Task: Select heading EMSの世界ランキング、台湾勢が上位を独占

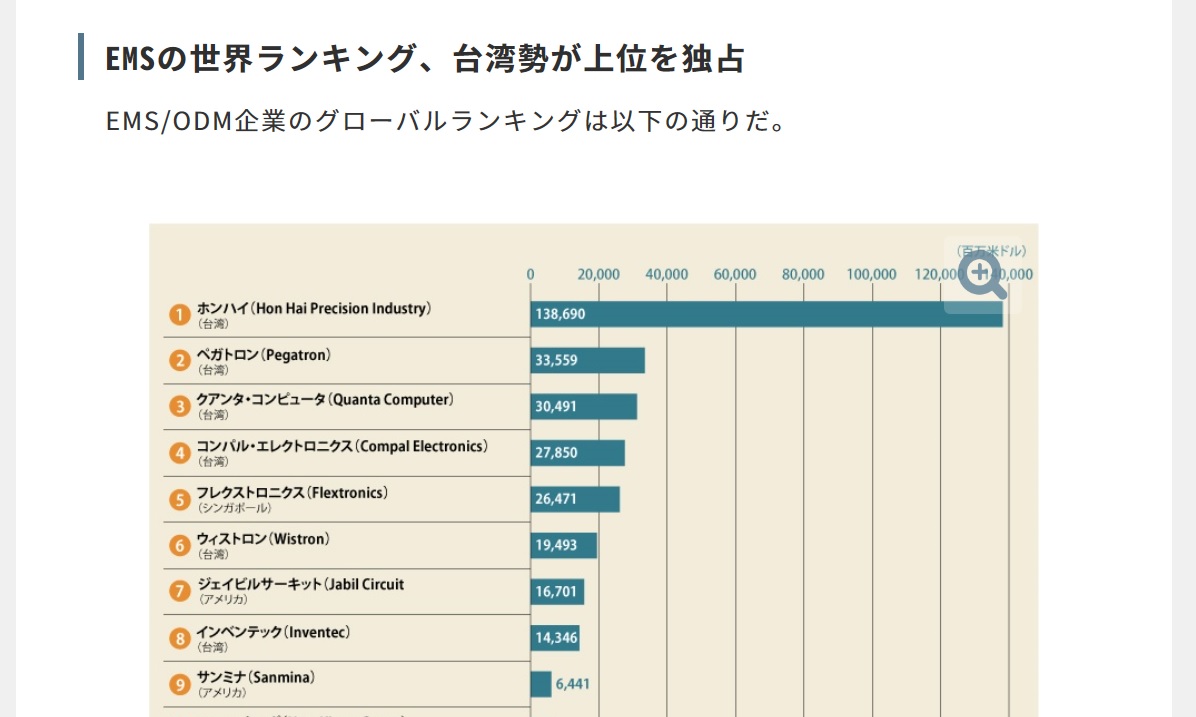Action: (x=424, y=58)
